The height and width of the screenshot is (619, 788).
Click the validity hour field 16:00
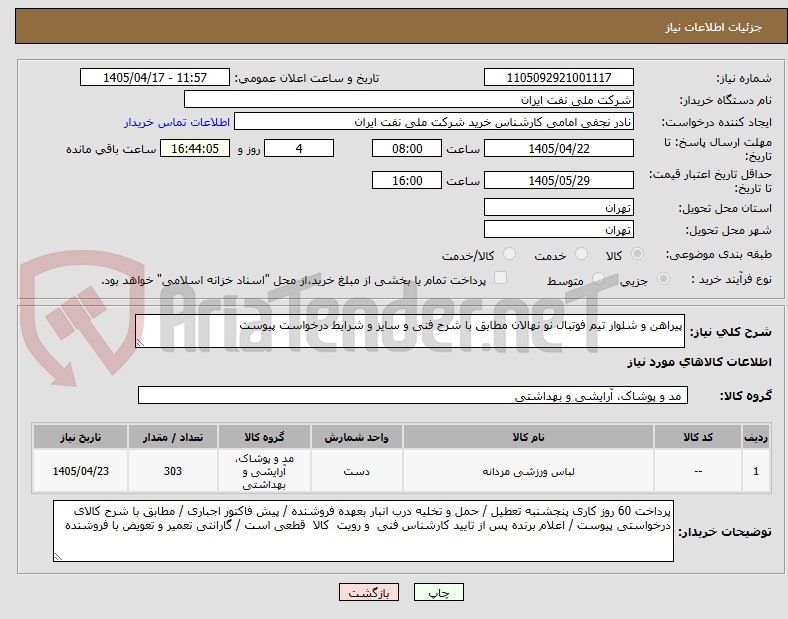point(407,180)
